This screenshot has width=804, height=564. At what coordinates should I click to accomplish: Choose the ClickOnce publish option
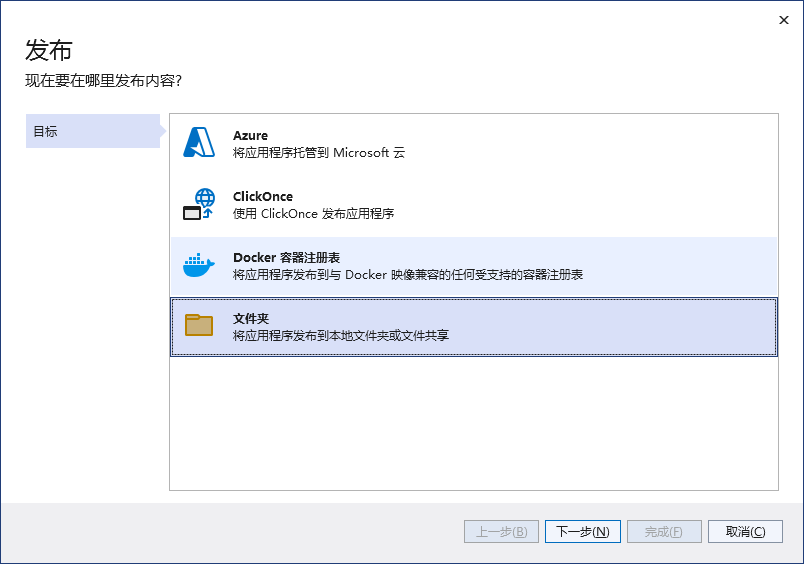(474, 205)
